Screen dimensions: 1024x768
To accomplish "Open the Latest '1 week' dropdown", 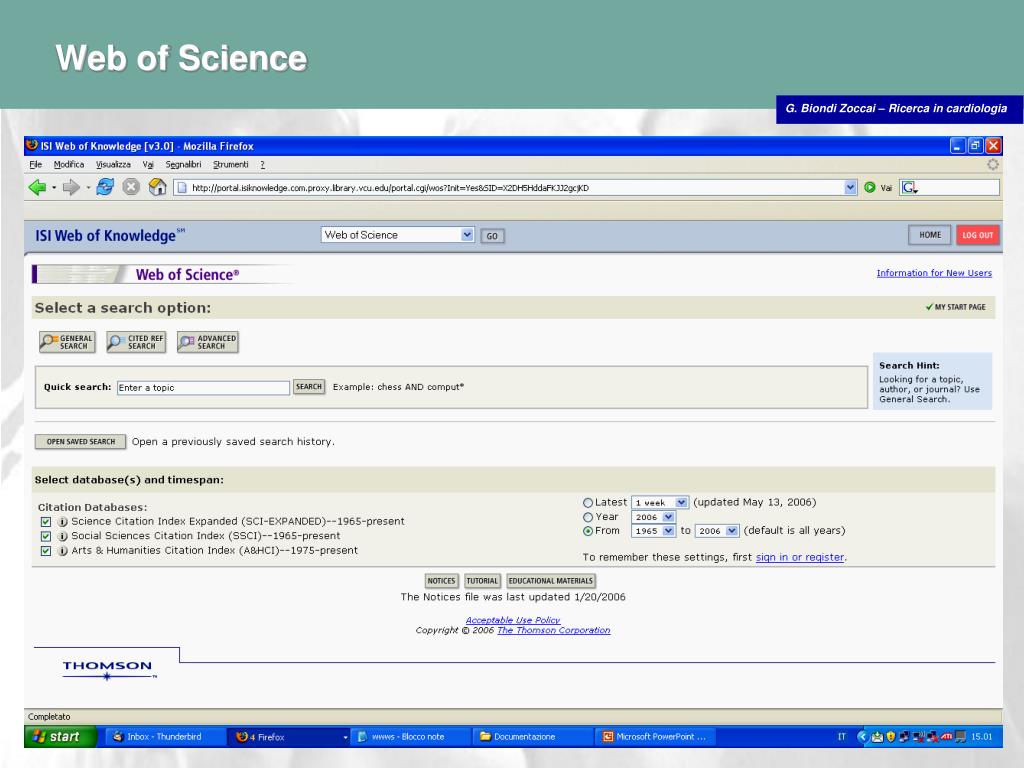I will tap(660, 502).
